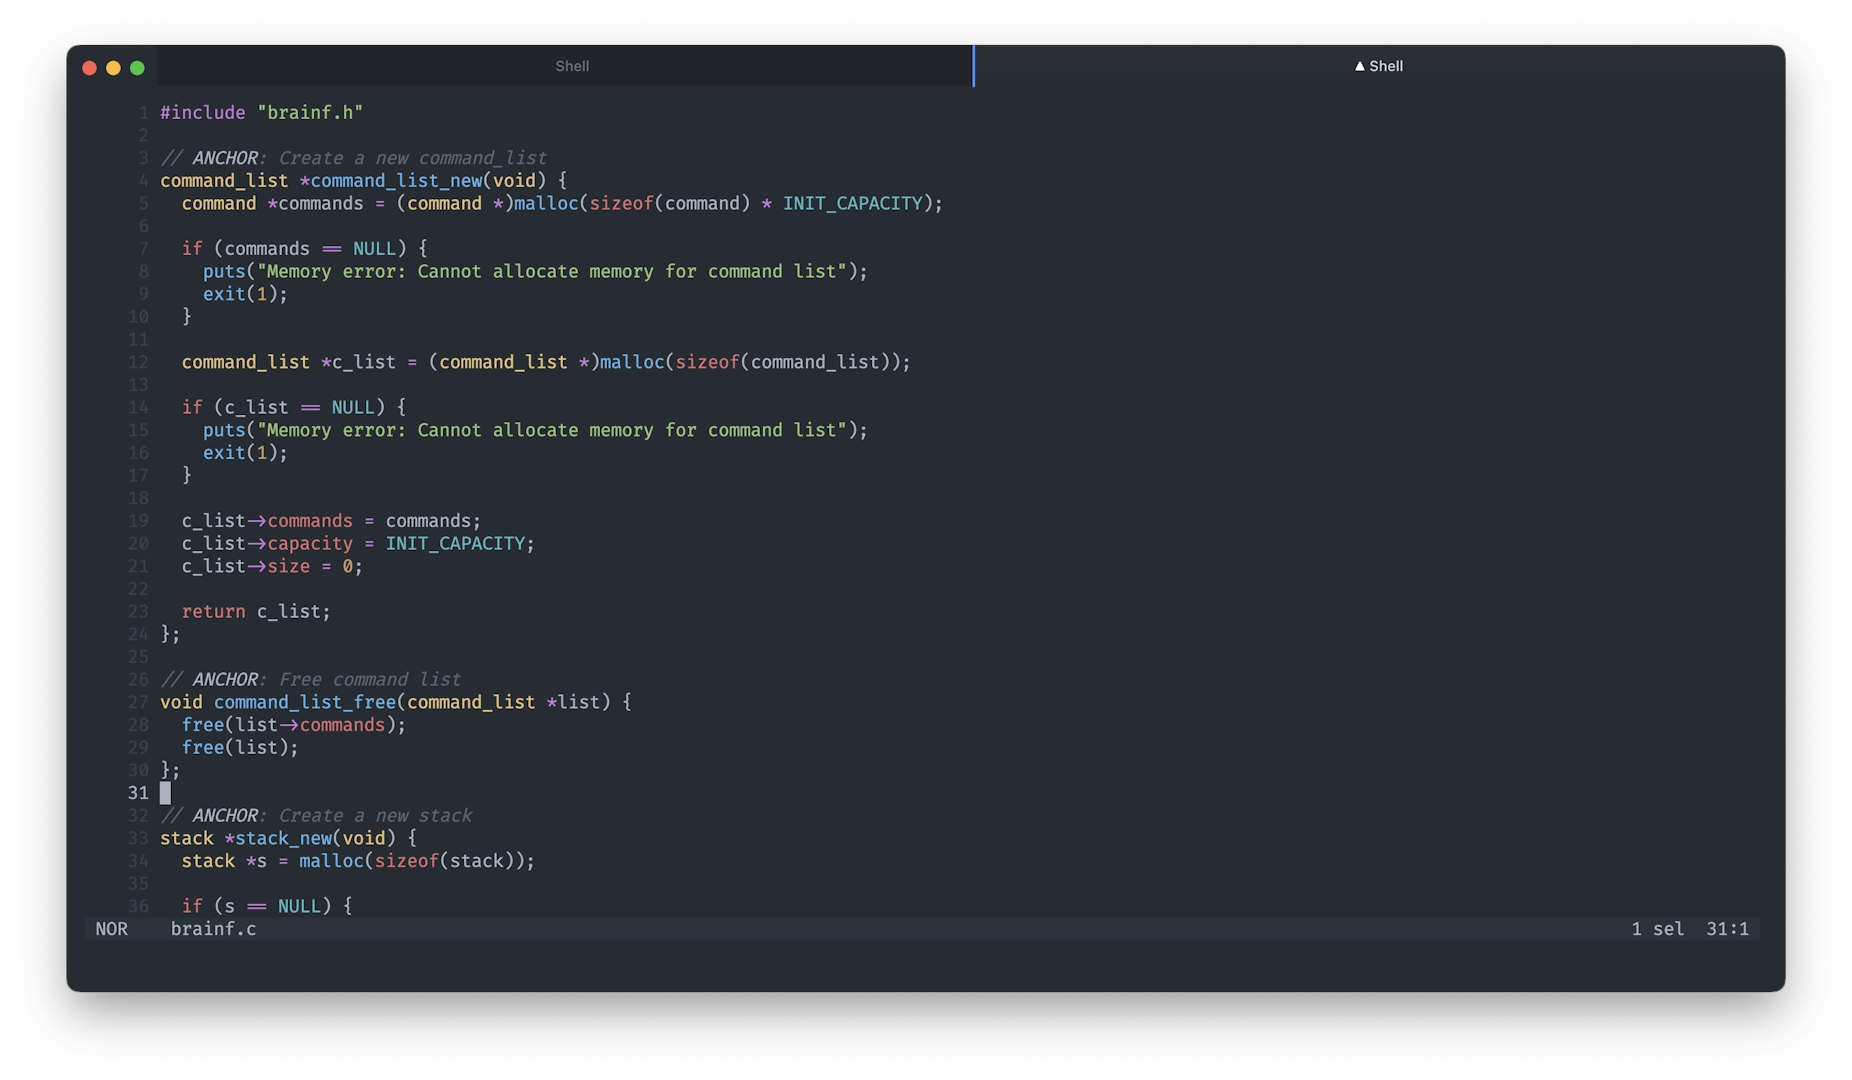Click the brainf.c file name in statusline

click(213, 929)
